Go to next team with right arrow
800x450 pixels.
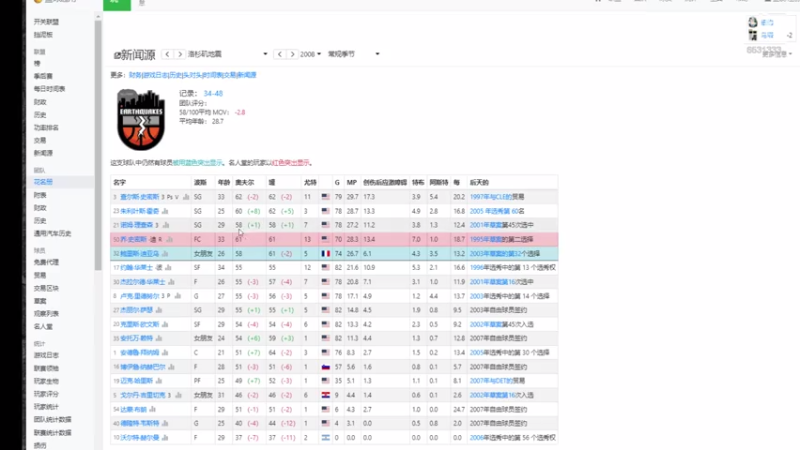(180, 54)
